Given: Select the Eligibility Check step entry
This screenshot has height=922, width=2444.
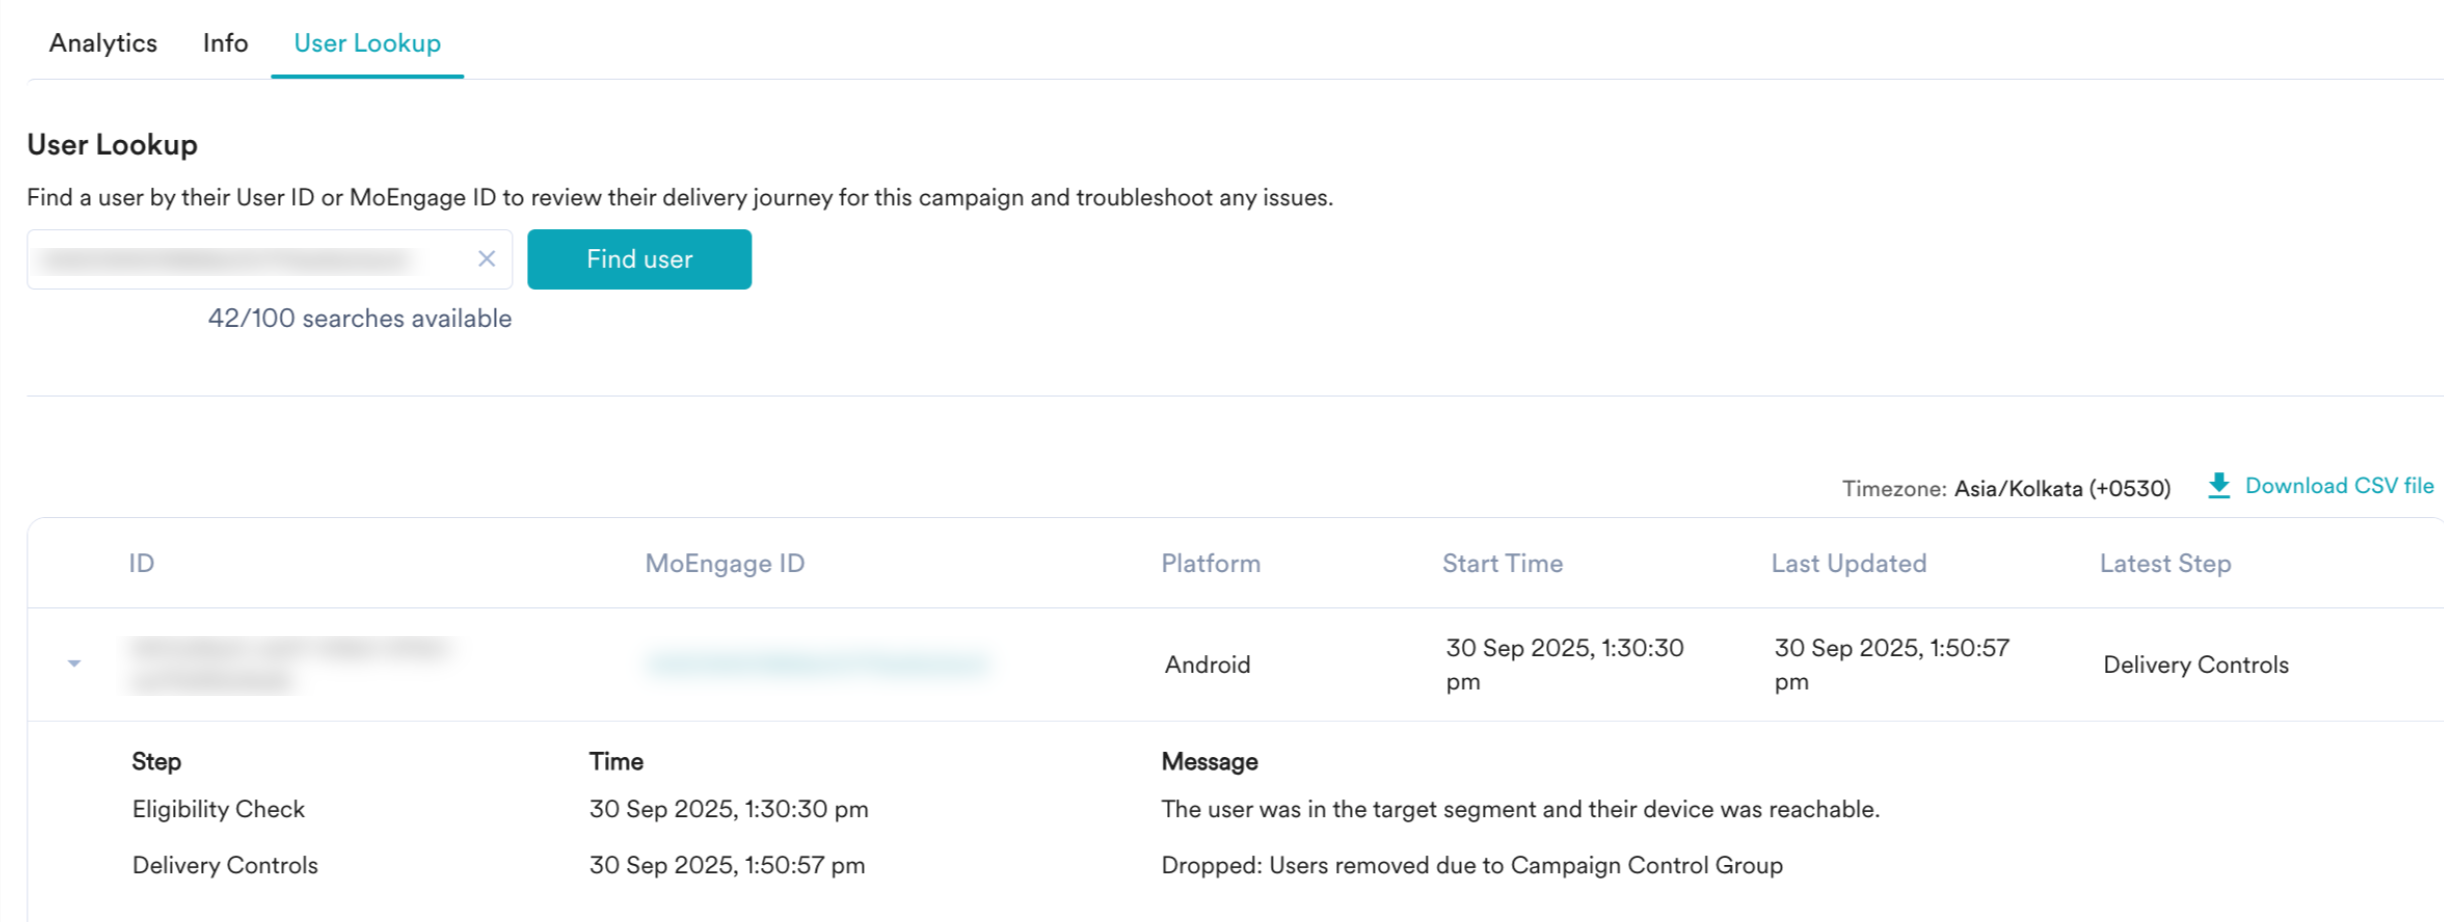Looking at the screenshot, I should tap(218, 809).
